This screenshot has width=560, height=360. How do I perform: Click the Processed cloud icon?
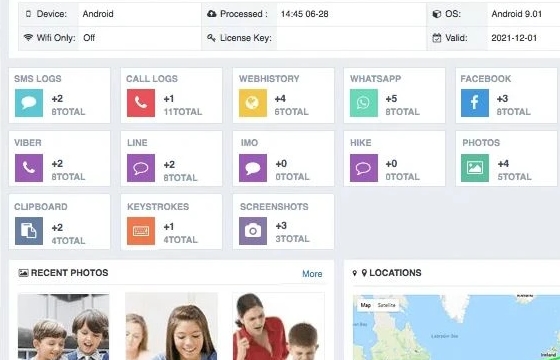(x=212, y=14)
